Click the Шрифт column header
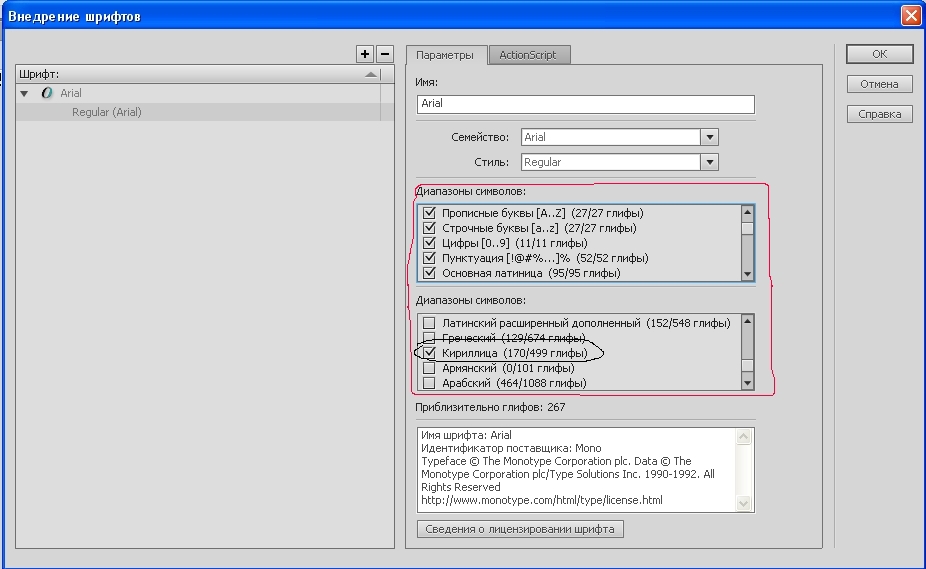Image resolution: width=926 pixels, height=569 pixels. pyautogui.click(x=198, y=74)
